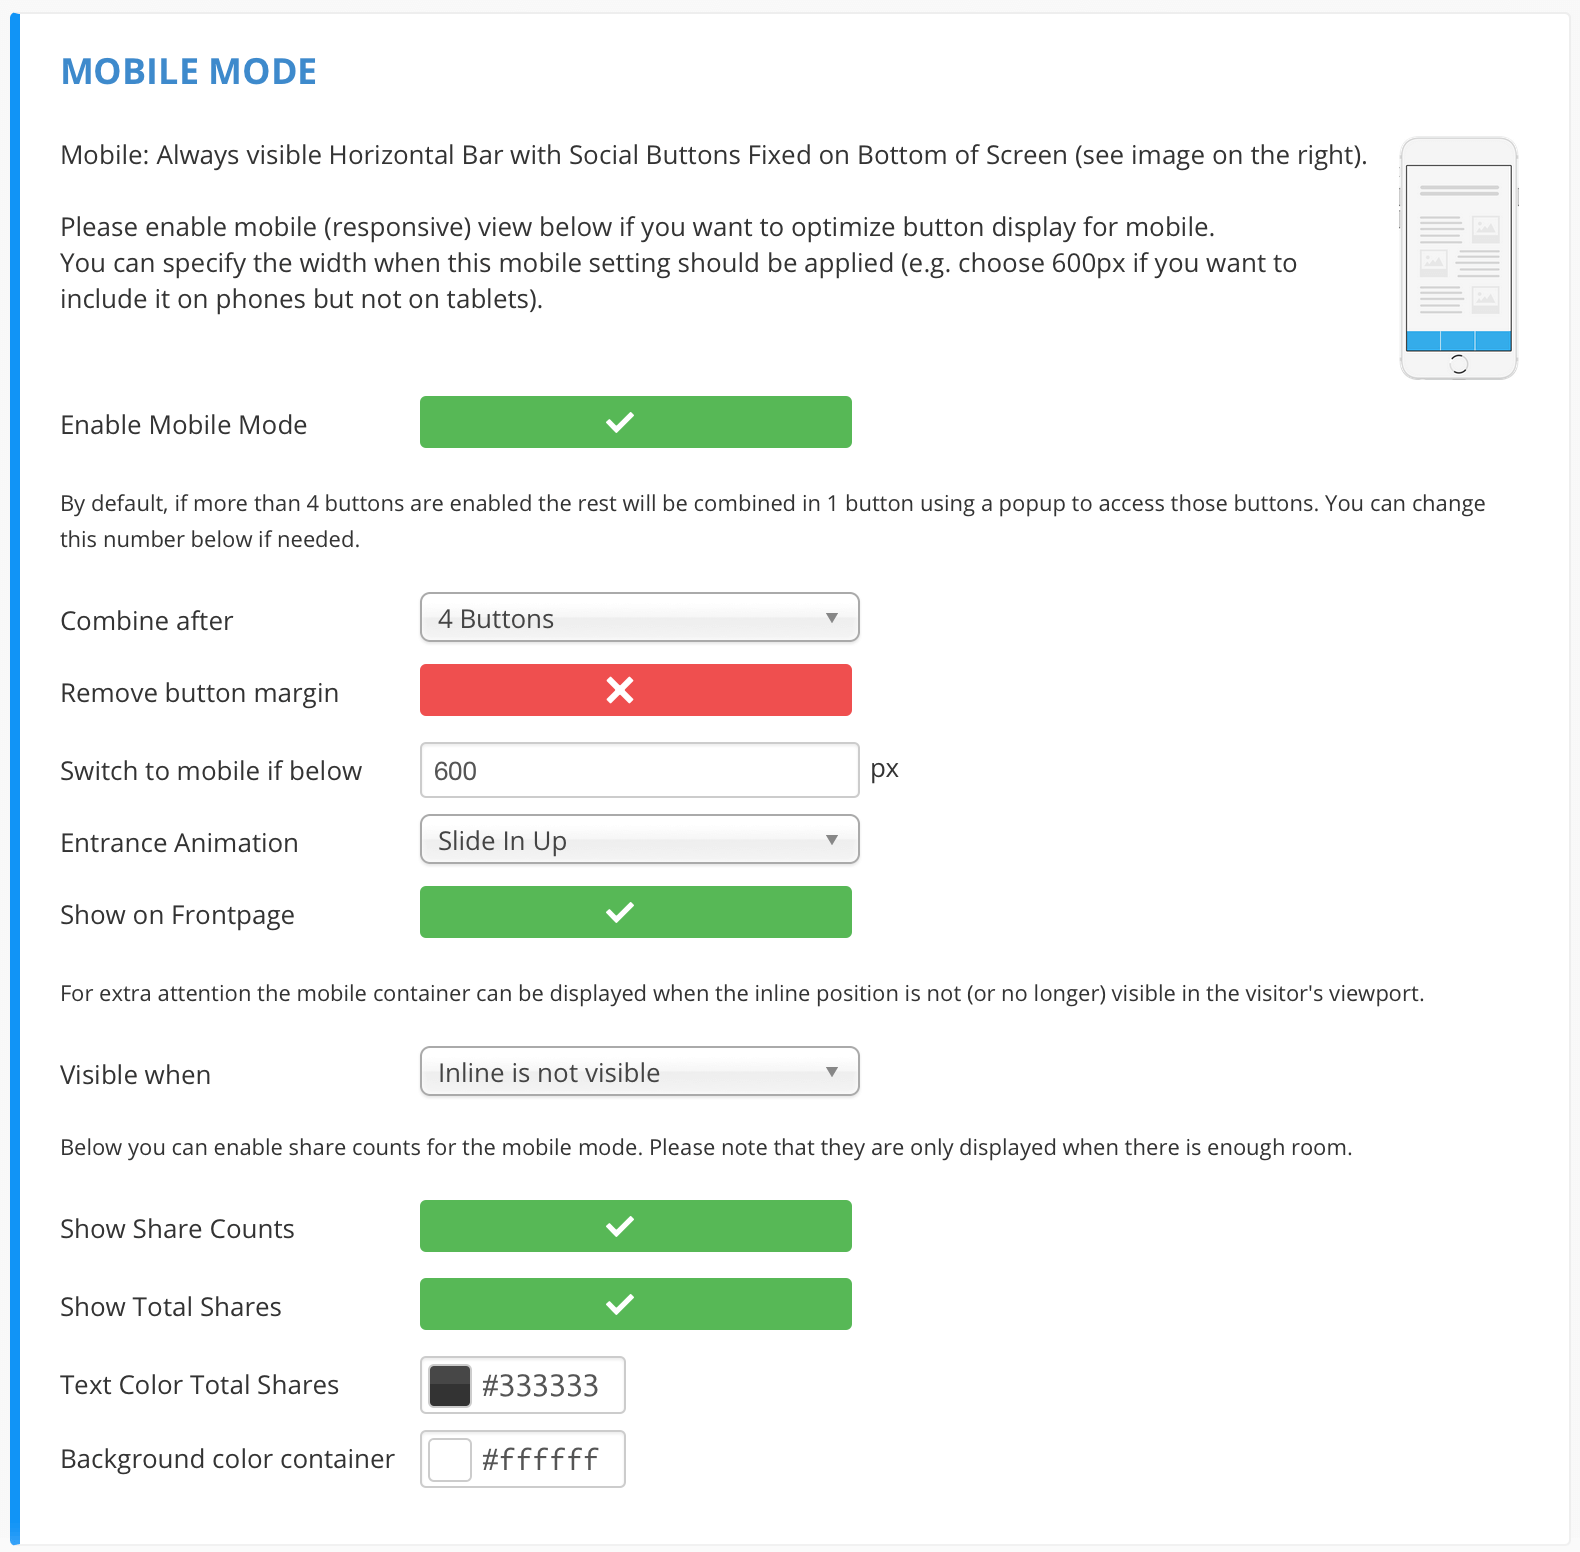Expand the Entrance Animation dropdown

coord(638,840)
